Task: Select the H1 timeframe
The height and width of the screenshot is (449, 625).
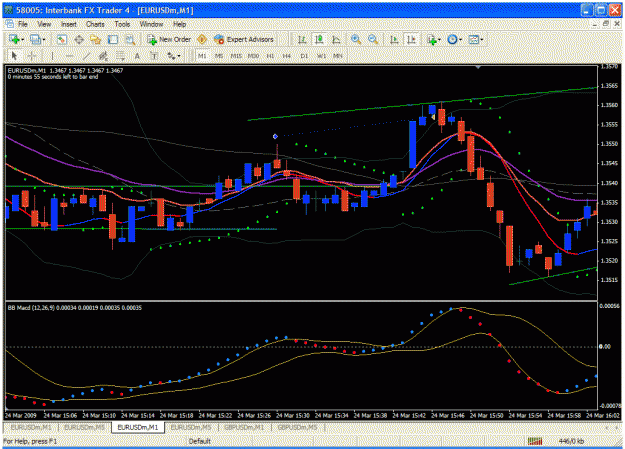Action: pos(270,56)
